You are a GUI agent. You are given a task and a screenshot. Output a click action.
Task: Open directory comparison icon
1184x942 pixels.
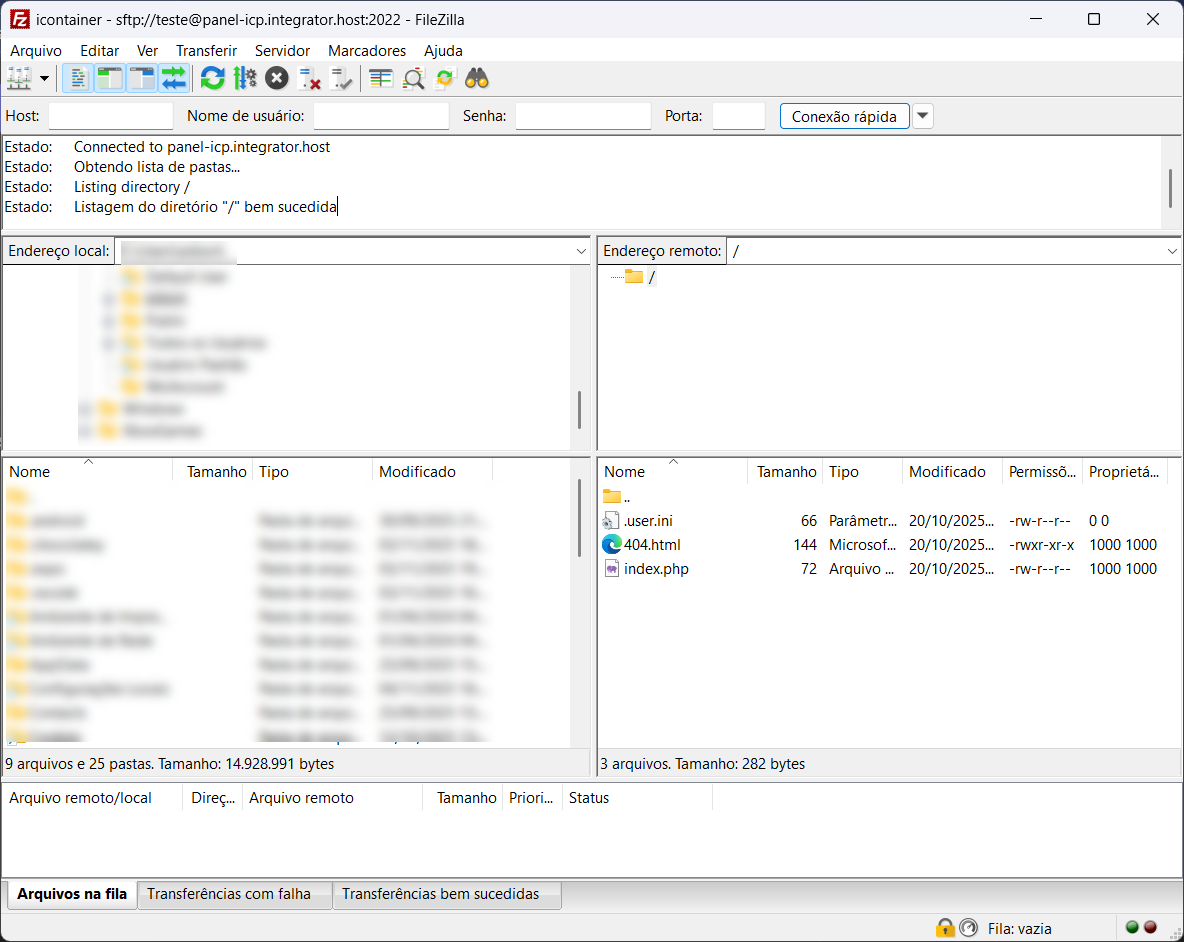coord(413,78)
